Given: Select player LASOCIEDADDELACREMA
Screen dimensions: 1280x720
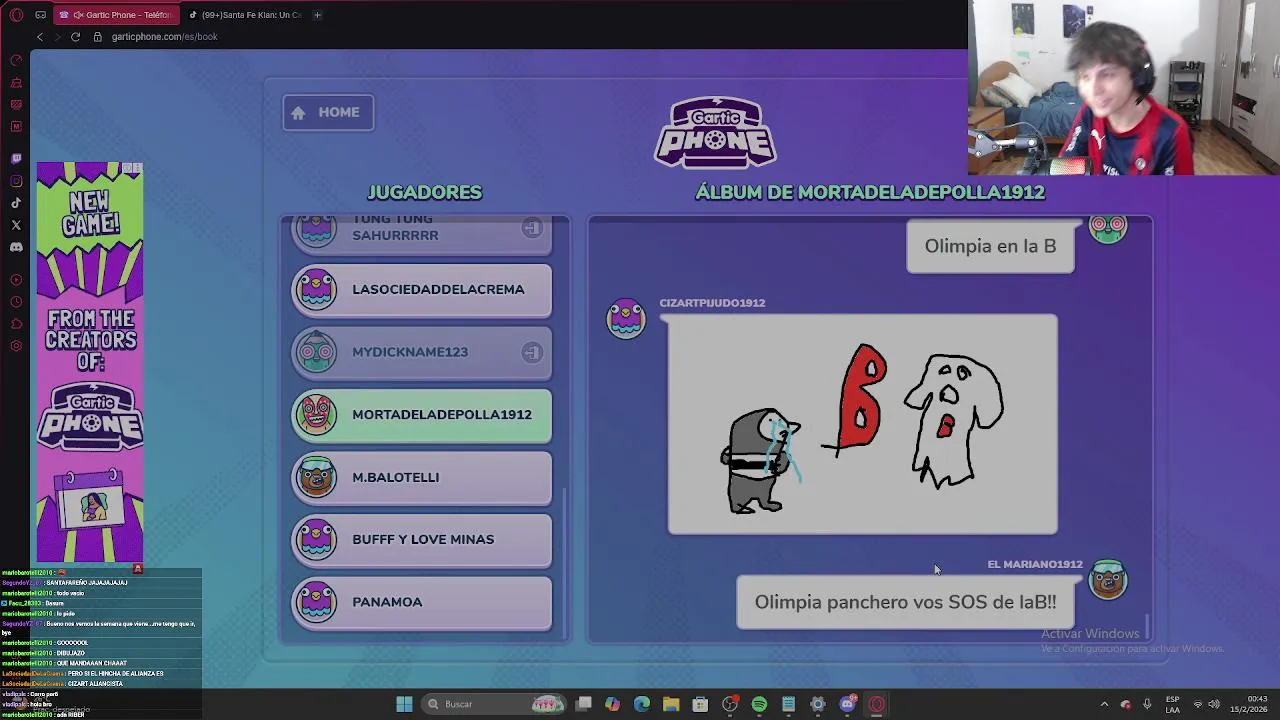Looking at the screenshot, I should 421,290.
